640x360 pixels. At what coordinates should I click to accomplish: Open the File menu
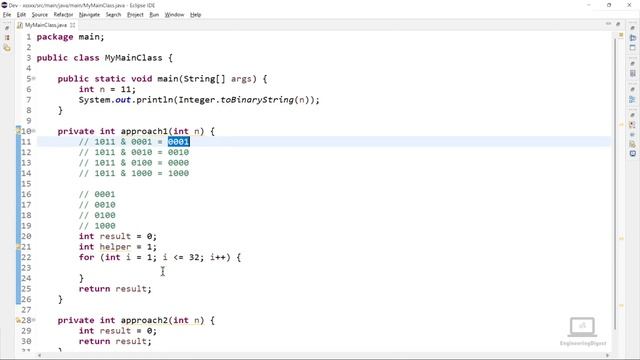(x=7, y=15)
